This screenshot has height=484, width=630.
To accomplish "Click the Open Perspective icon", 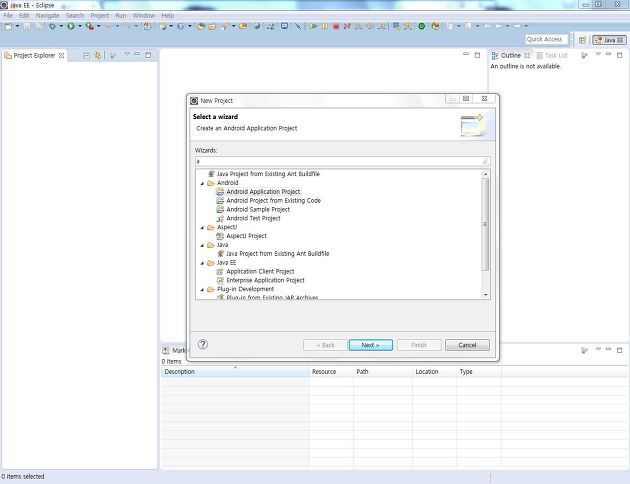I will coord(582,40).
